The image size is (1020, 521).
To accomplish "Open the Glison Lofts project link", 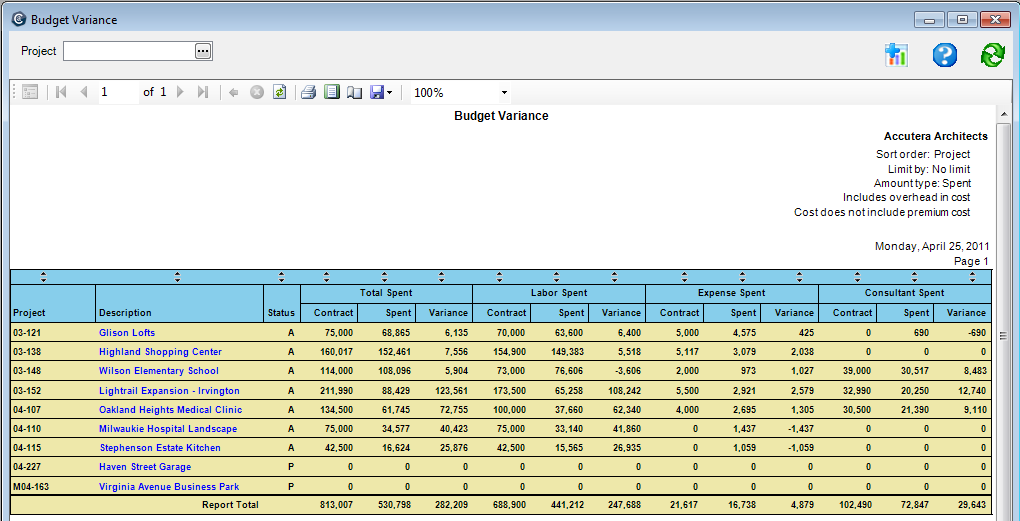I will click(127, 333).
